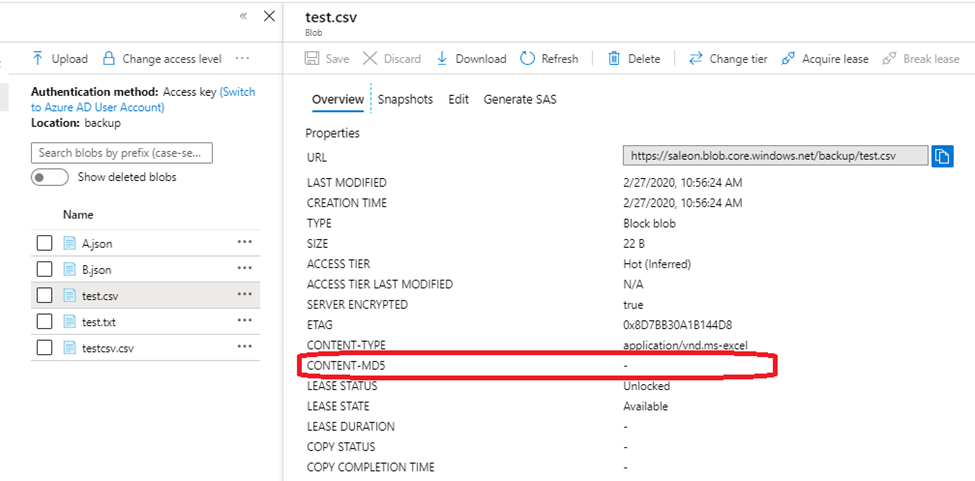Click the Change access level lock icon
This screenshot has width=975, height=481.
pyautogui.click(x=109, y=59)
